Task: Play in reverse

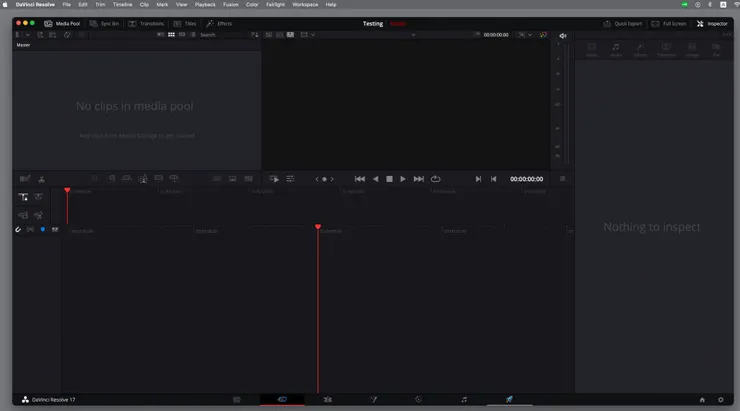Action: point(376,179)
